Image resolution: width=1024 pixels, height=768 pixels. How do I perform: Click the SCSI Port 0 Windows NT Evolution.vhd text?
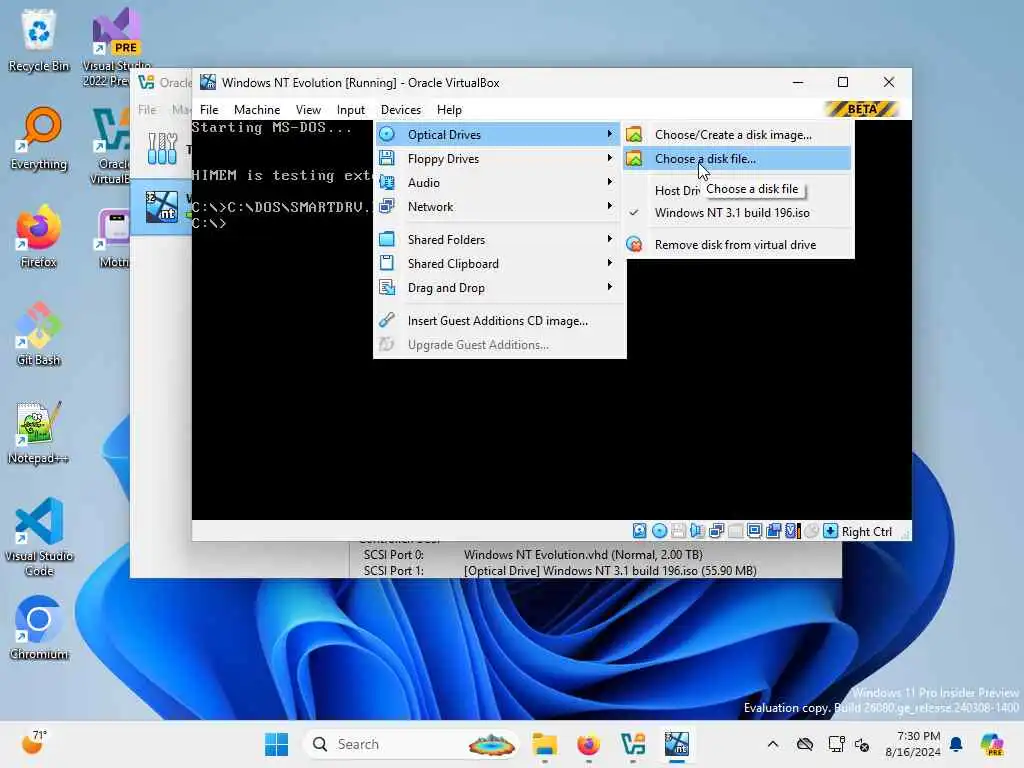point(583,554)
